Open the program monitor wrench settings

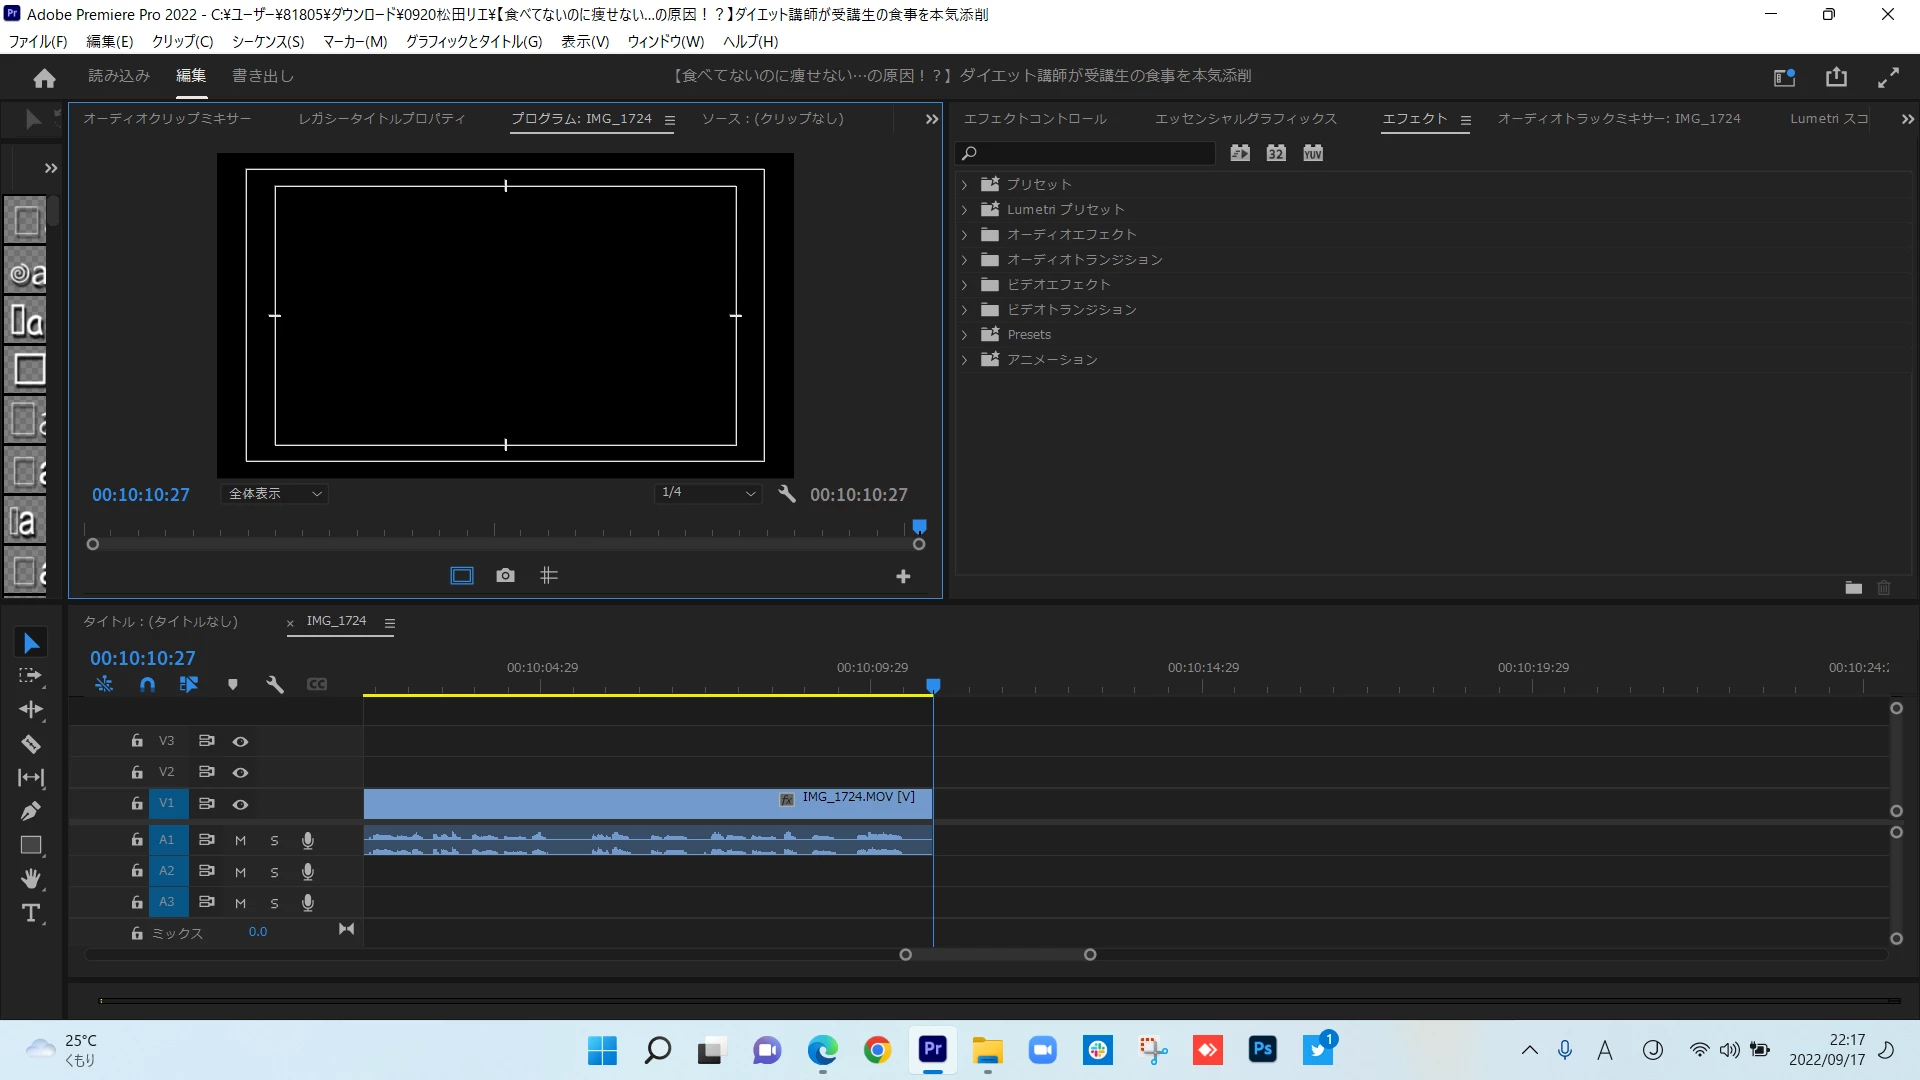click(x=787, y=494)
